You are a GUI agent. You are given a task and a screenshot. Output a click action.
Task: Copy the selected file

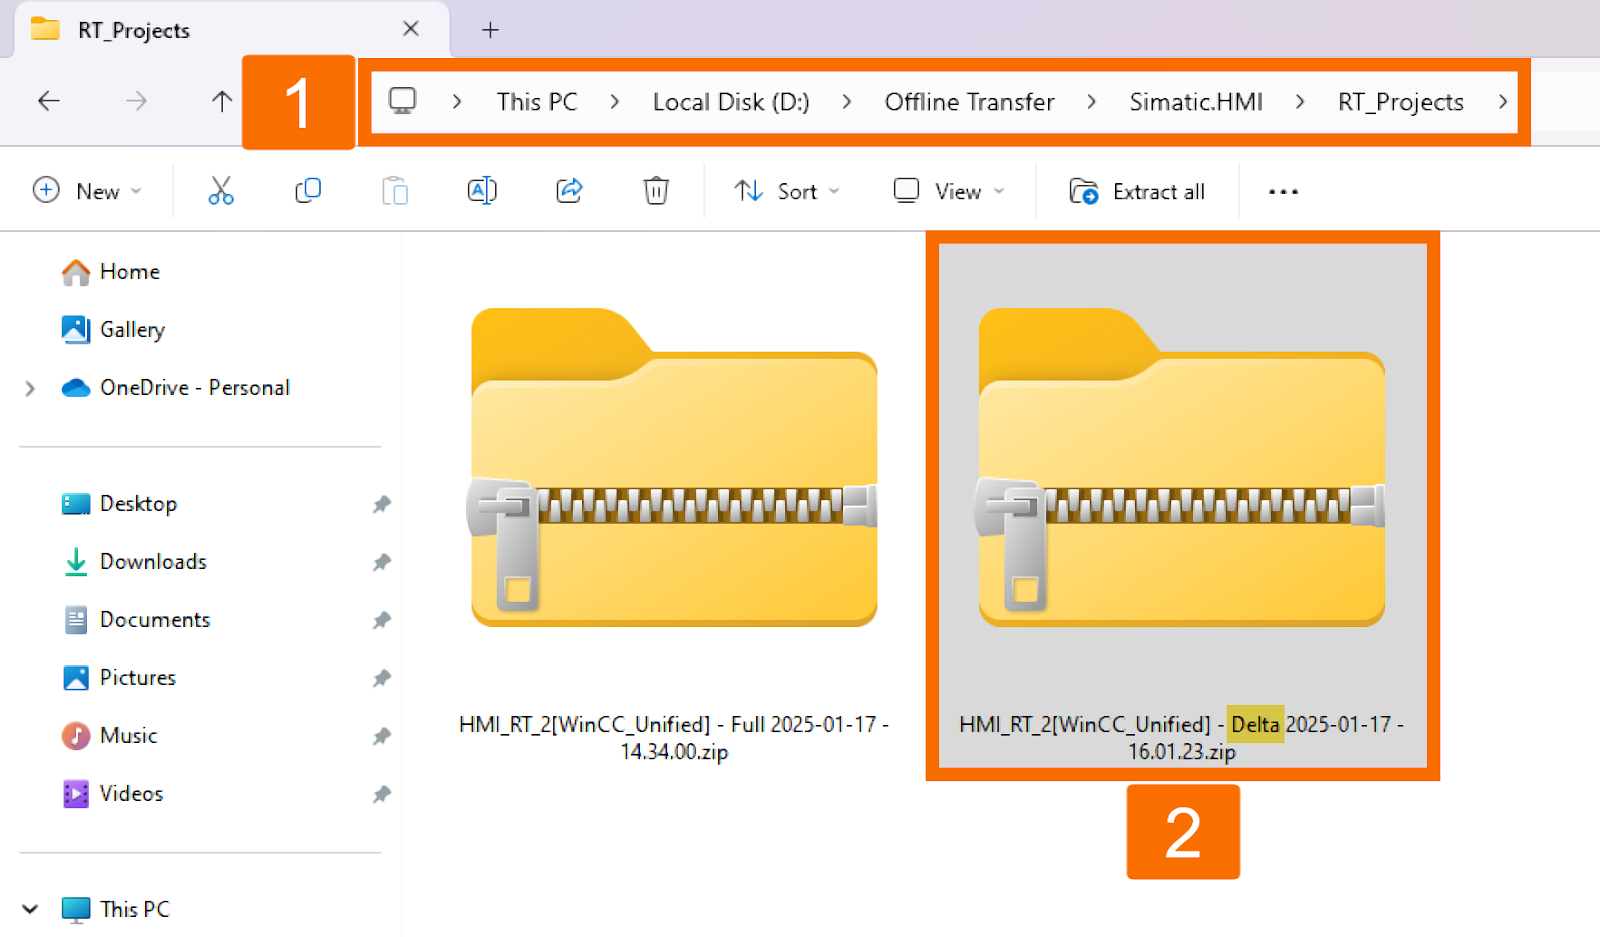[x=308, y=190]
